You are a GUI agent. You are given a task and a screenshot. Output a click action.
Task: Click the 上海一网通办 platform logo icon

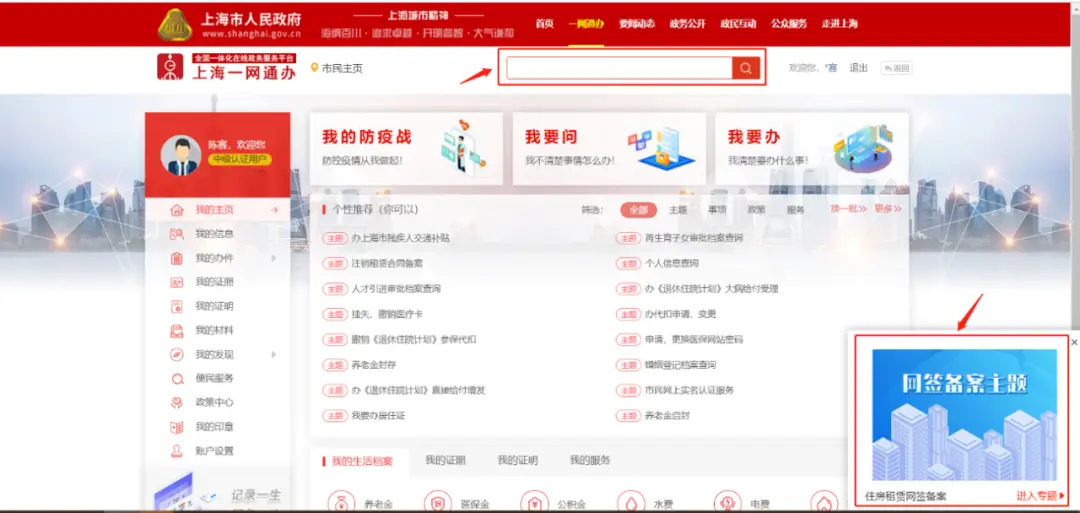point(170,67)
